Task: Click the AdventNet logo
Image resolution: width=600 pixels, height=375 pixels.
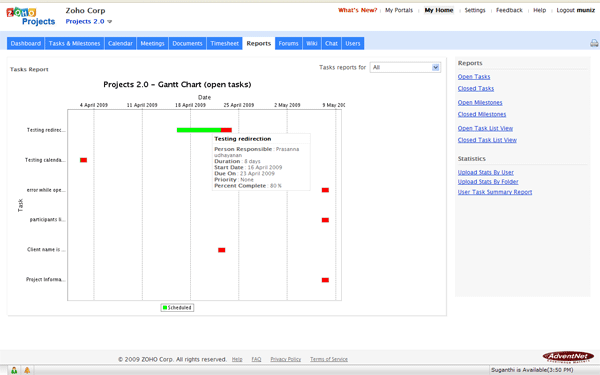Action: pos(568,357)
